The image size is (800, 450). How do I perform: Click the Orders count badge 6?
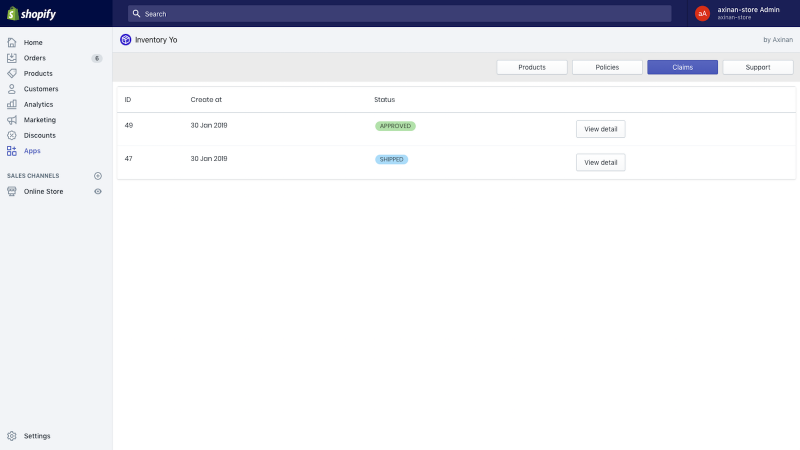pos(97,58)
